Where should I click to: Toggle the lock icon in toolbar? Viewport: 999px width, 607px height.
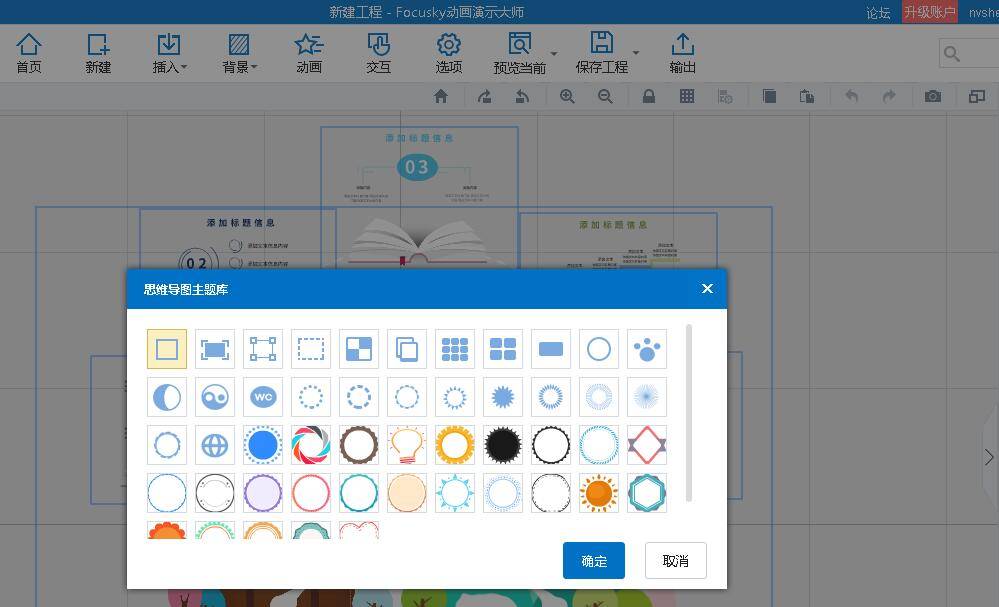pyautogui.click(x=649, y=96)
